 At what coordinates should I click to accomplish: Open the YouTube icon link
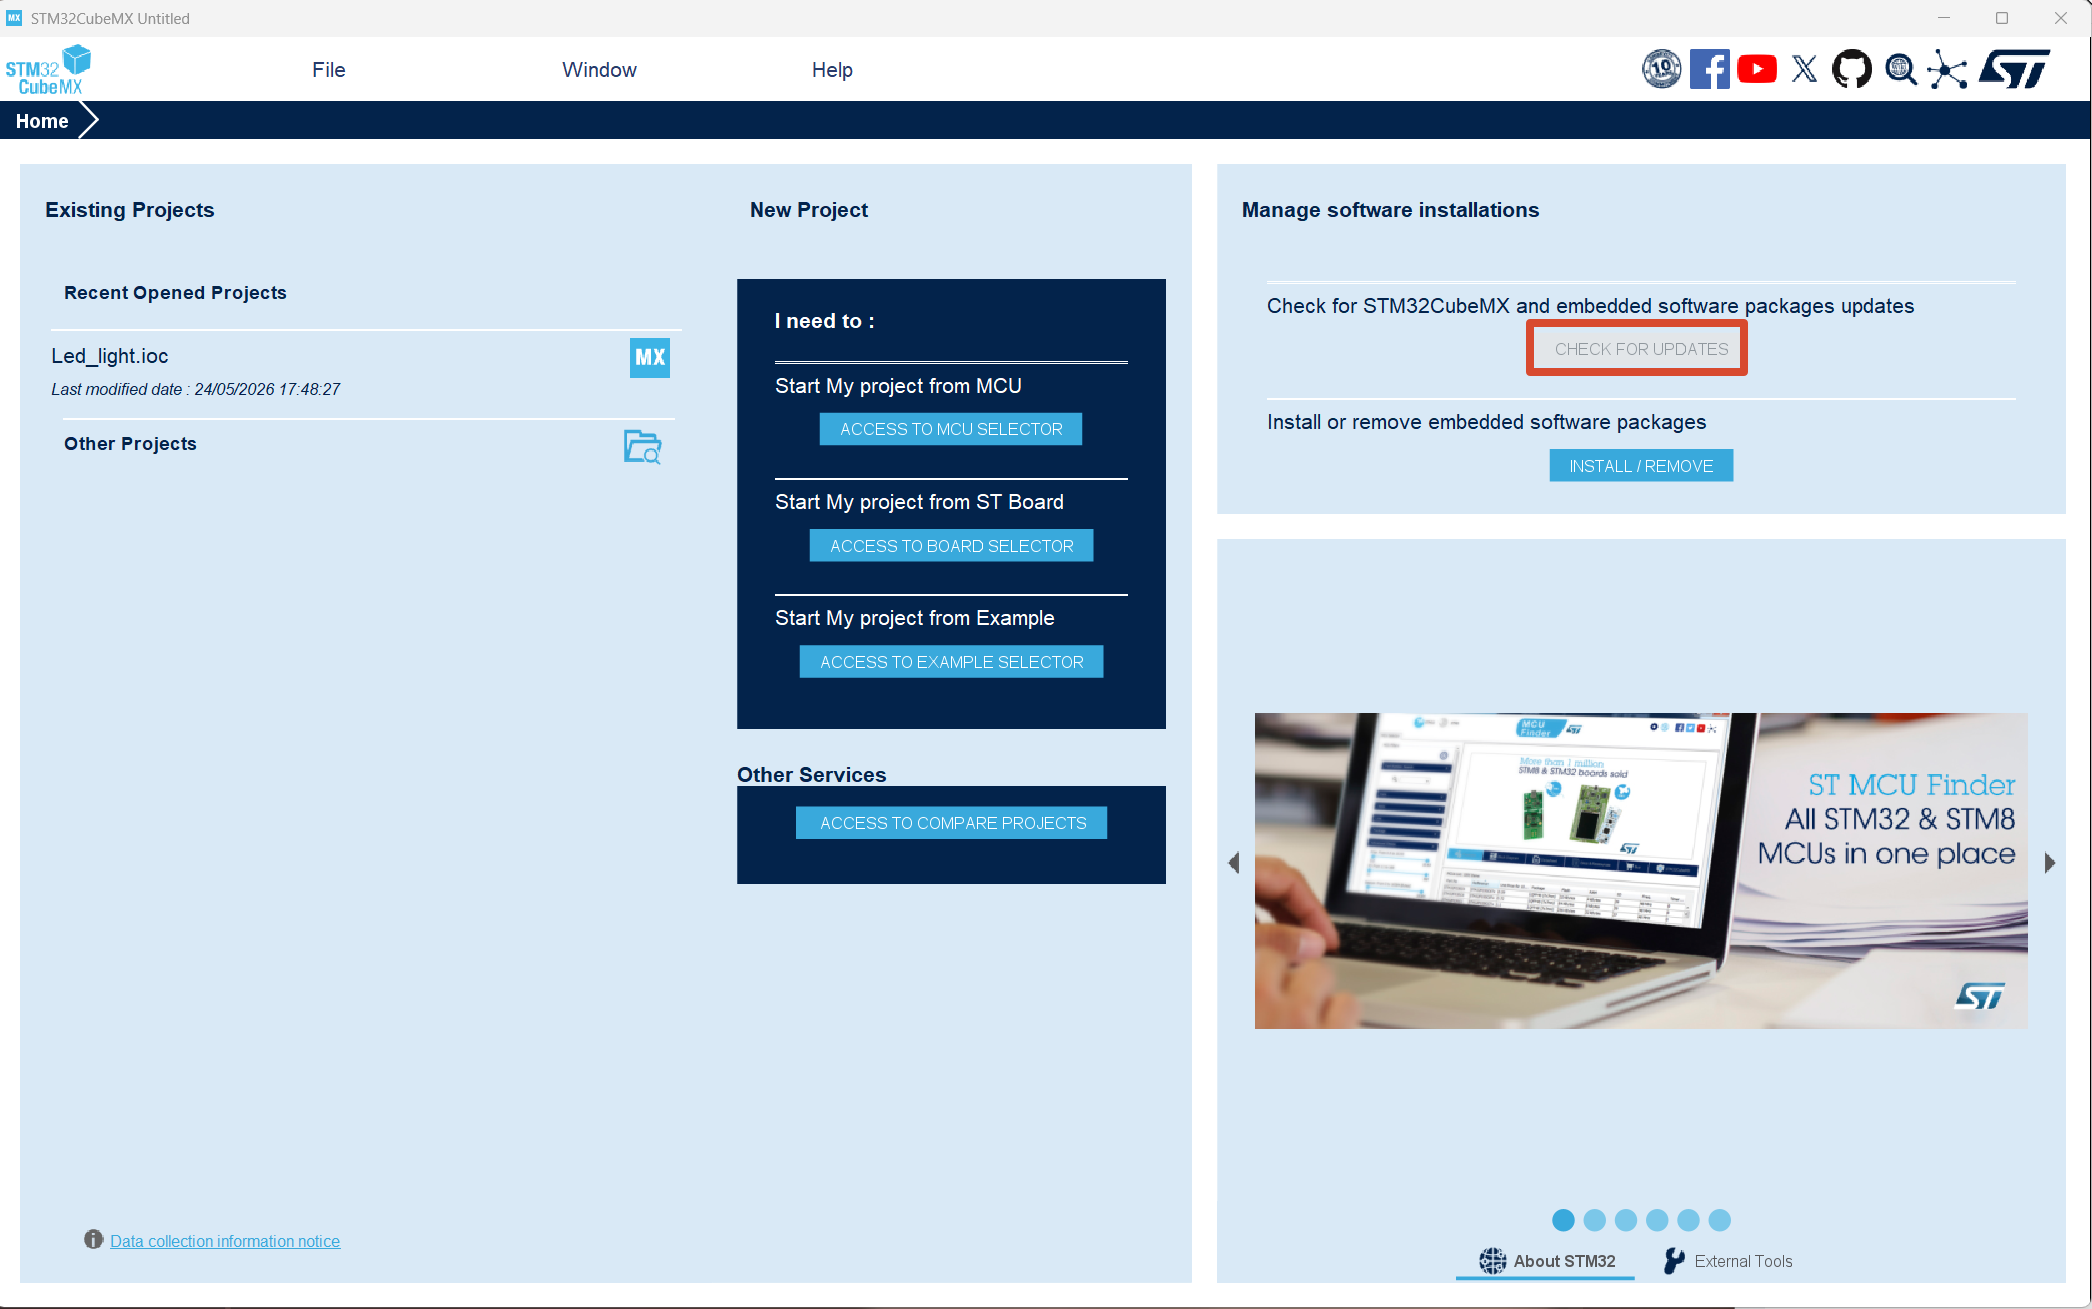(x=1757, y=69)
